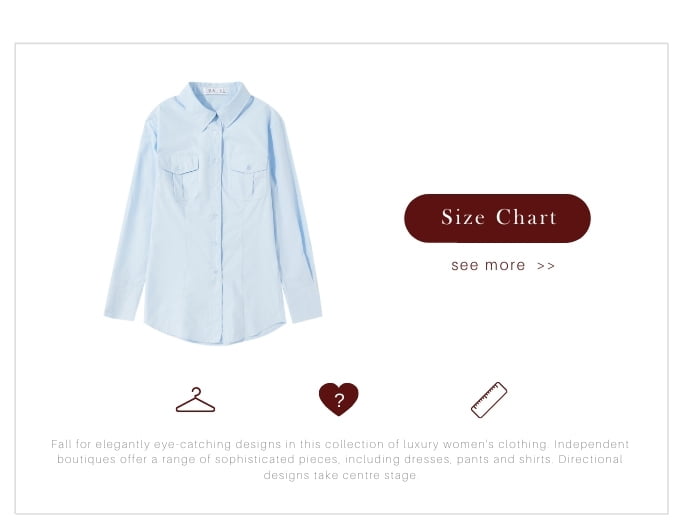Click the shirt's right chest pocket with button
This screenshot has height=529, width=683.
(x=247, y=175)
